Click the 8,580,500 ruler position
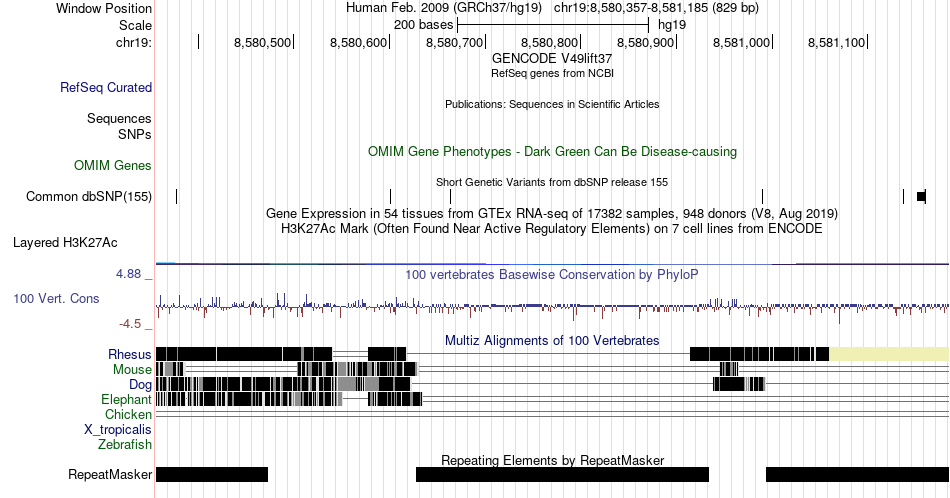 [x=263, y=42]
